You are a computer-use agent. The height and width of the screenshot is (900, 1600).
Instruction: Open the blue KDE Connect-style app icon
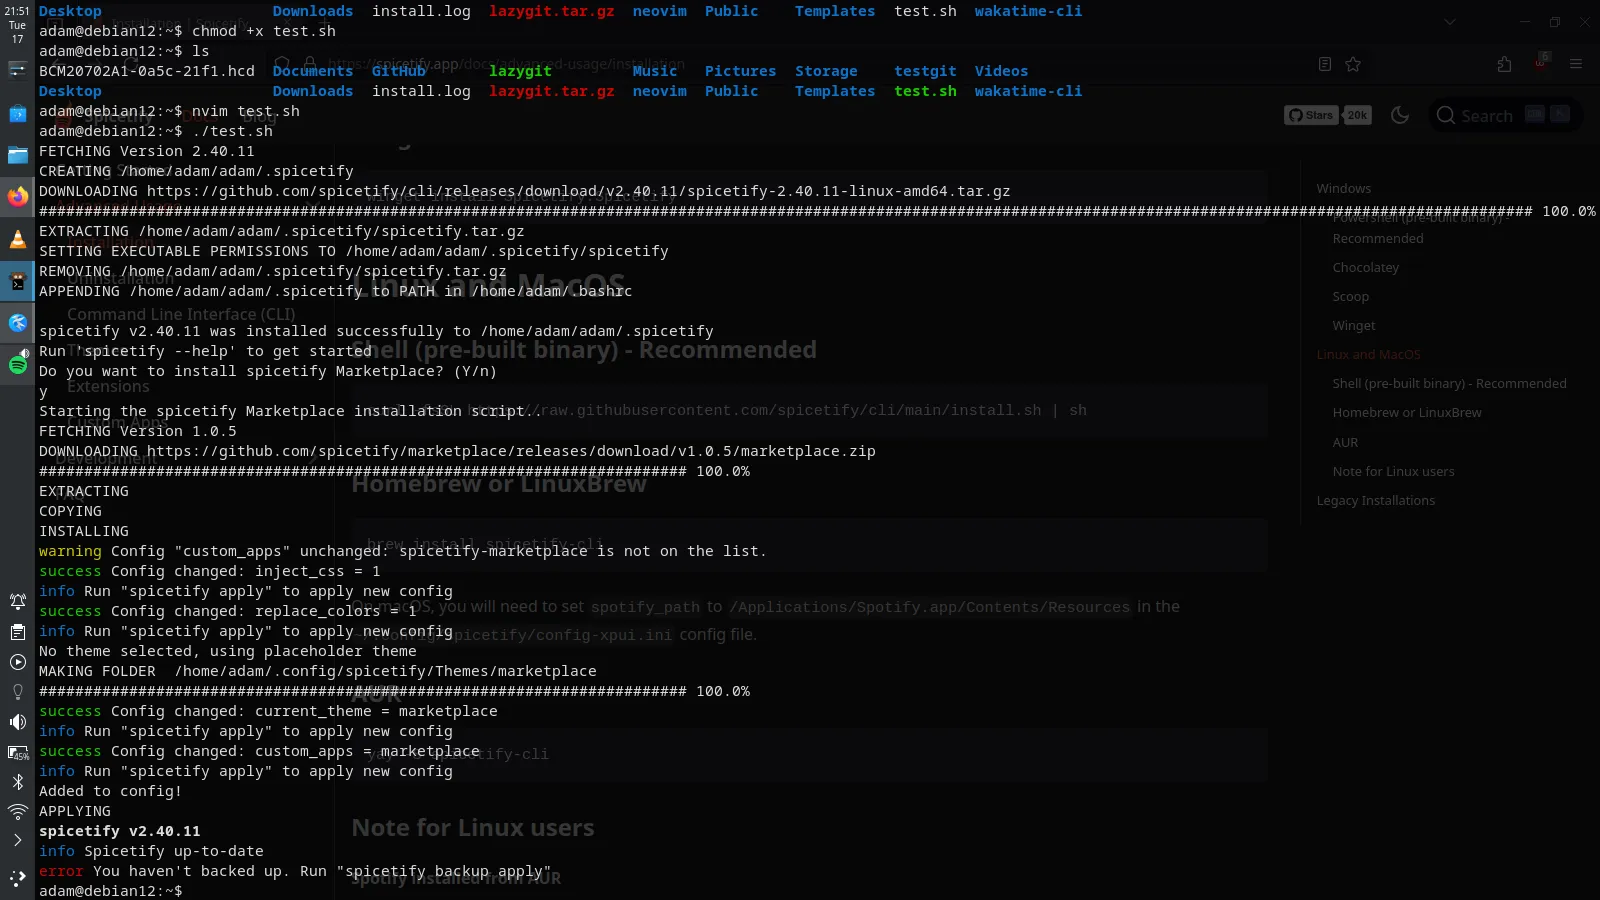(17, 322)
